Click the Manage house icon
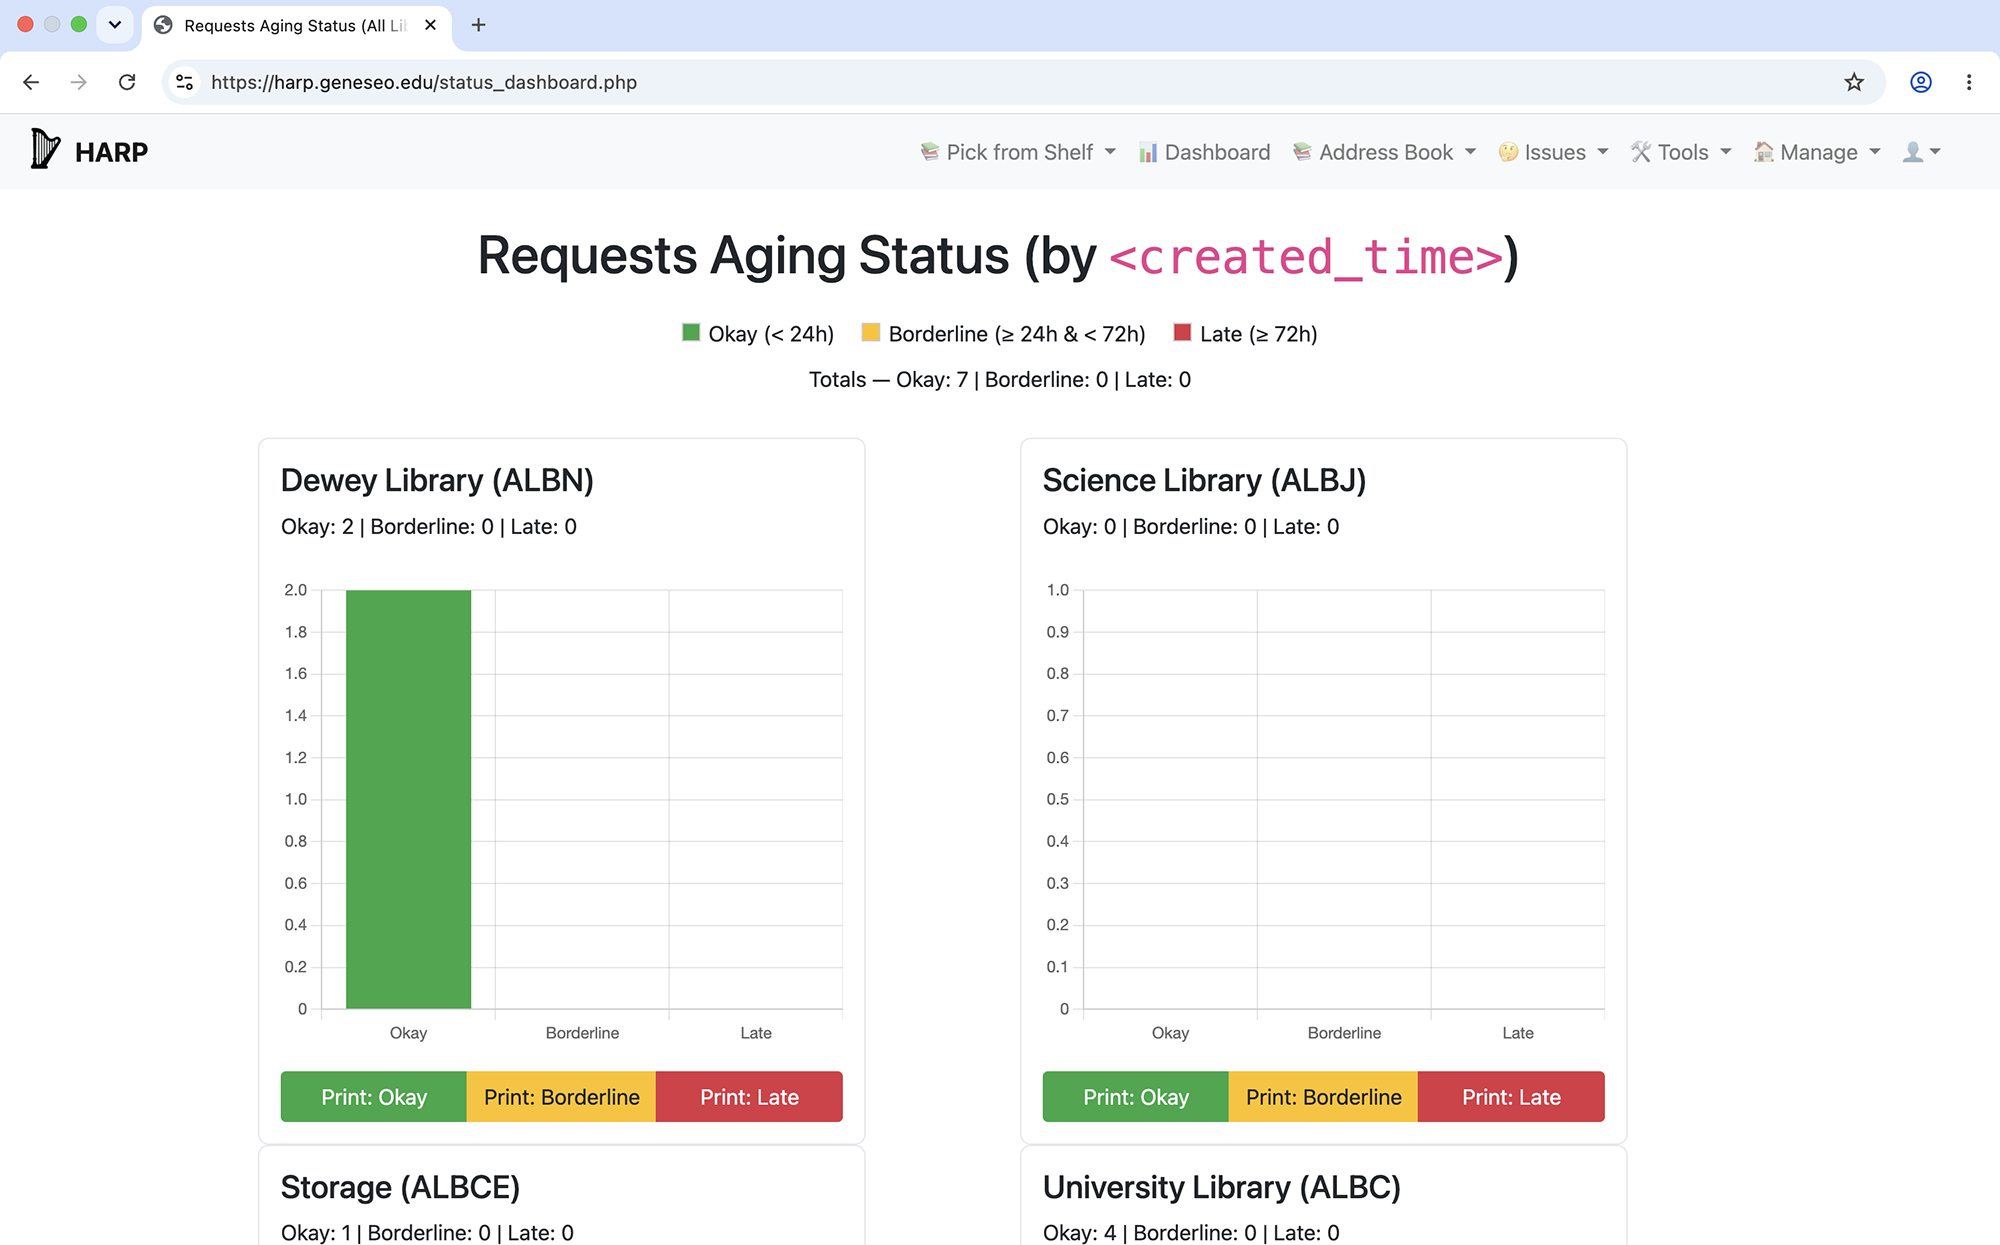This screenshot has height=1245, width=2000. point(1764,152)
